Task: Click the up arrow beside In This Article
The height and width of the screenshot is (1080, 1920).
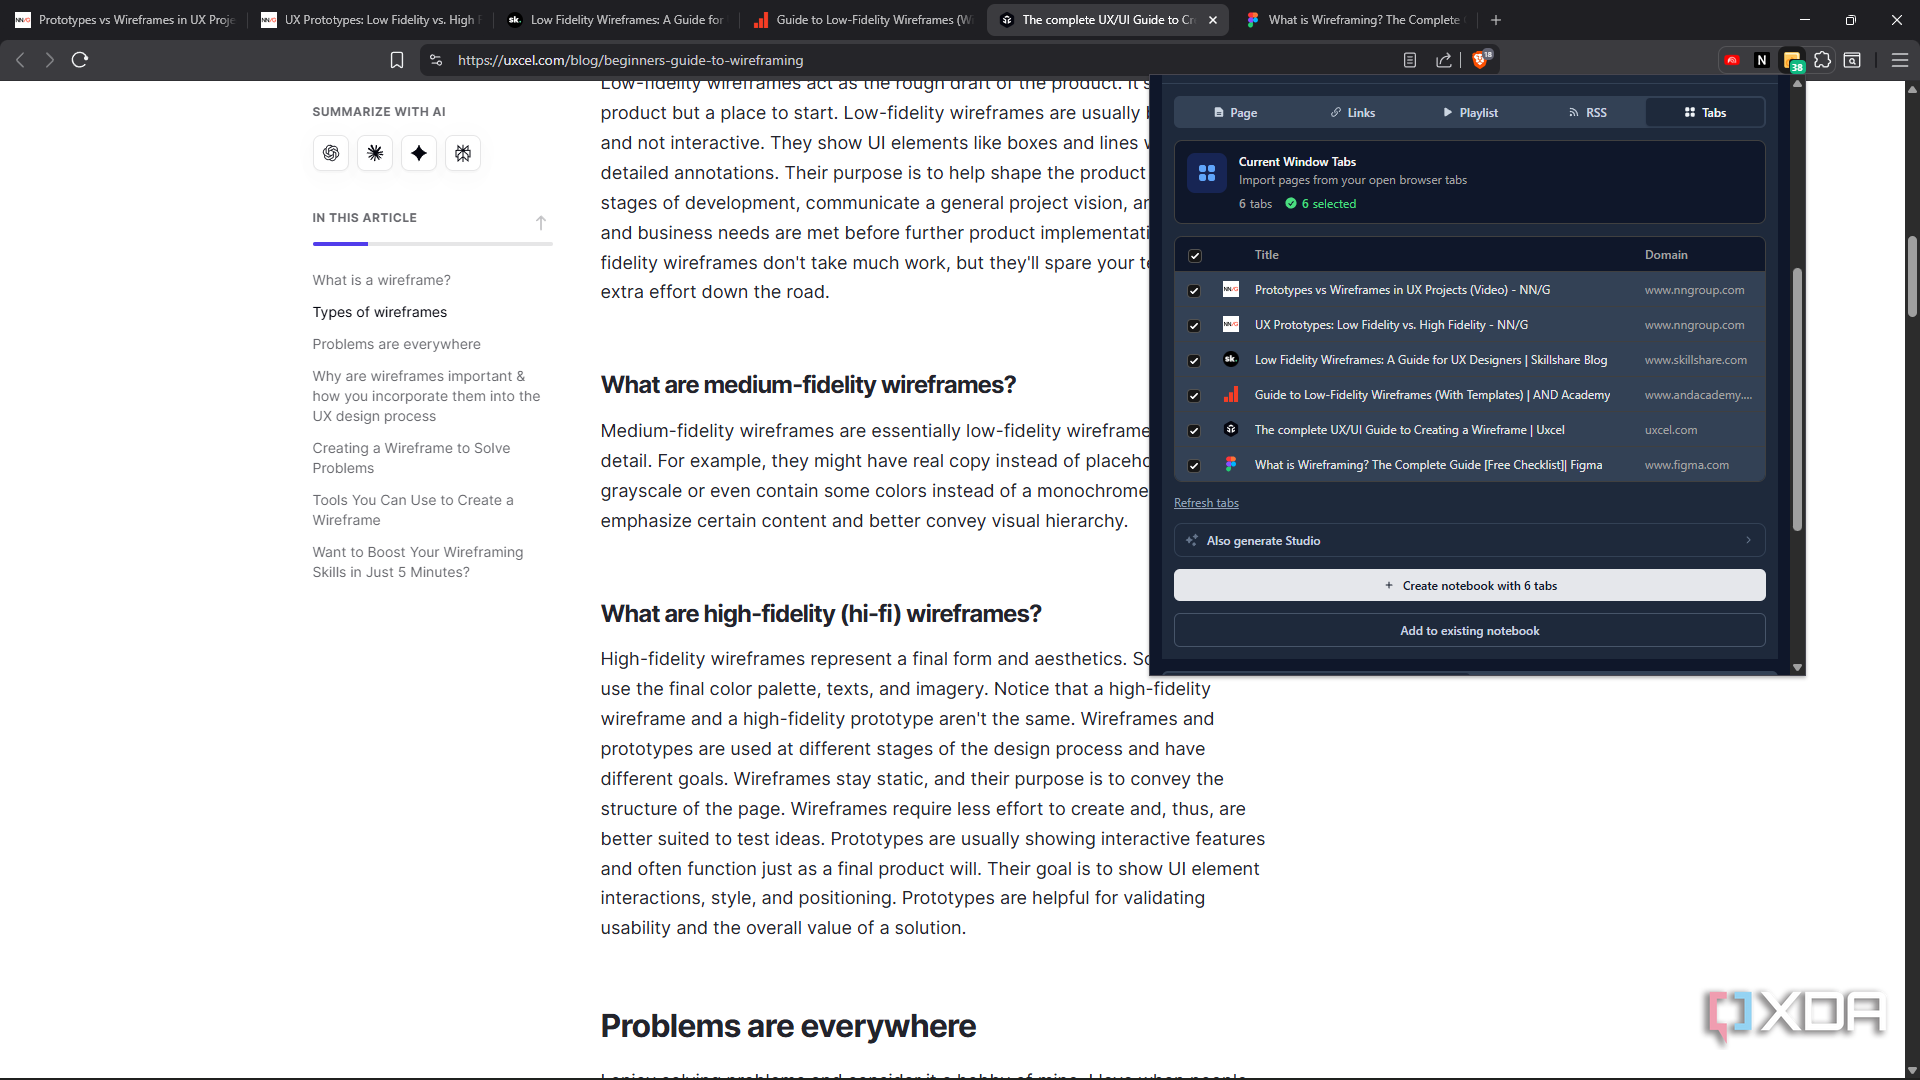Action: tap(541, 222)
